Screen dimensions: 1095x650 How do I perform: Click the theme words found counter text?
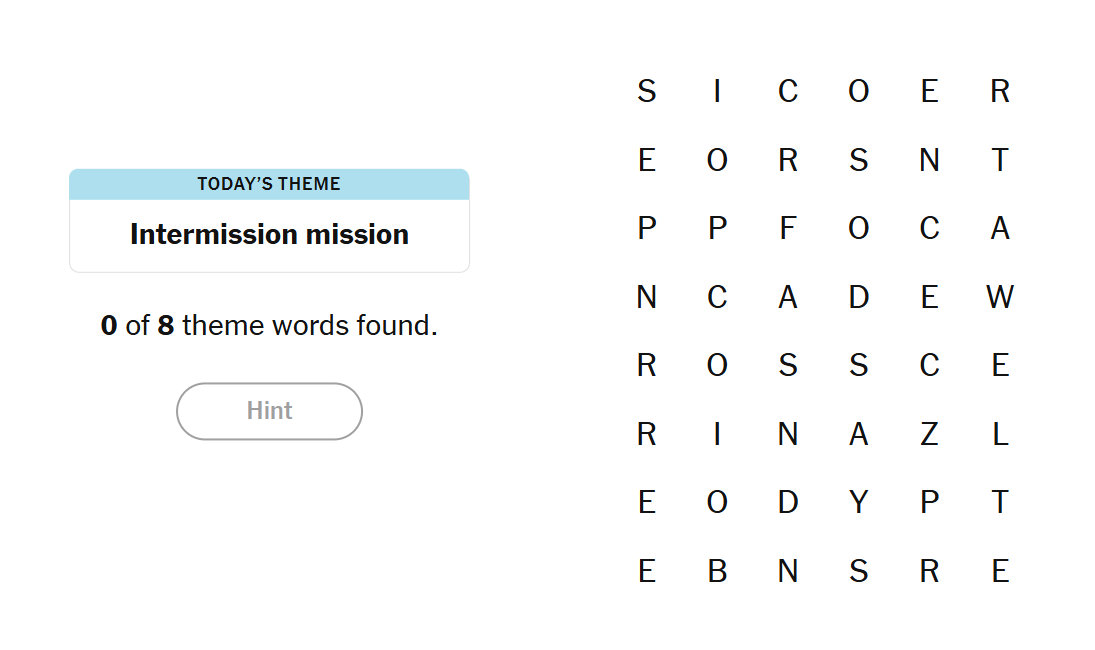pyautogui.click(x=269, y=325)
